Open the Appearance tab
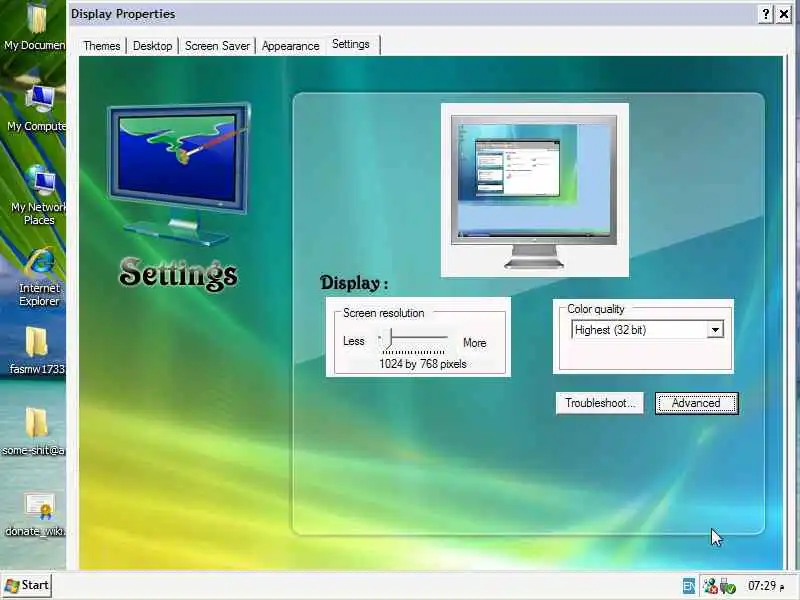Viewport: 800px width, 600px height. [x=290, y=46]
